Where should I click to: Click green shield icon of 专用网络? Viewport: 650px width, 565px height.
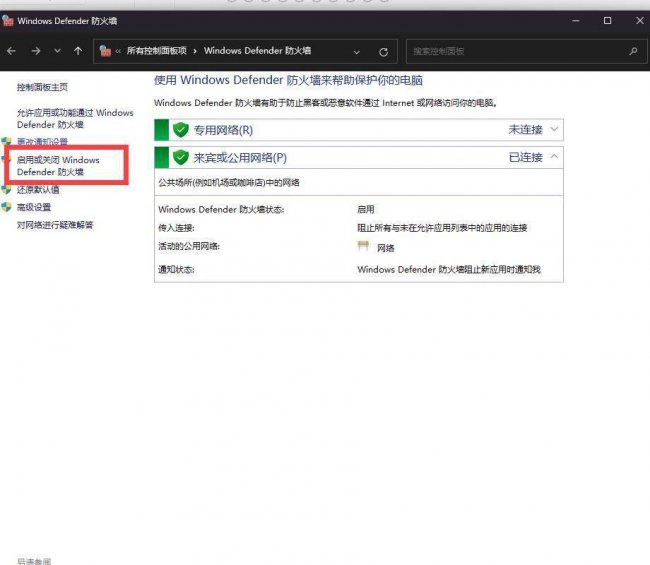click(181, 130)
